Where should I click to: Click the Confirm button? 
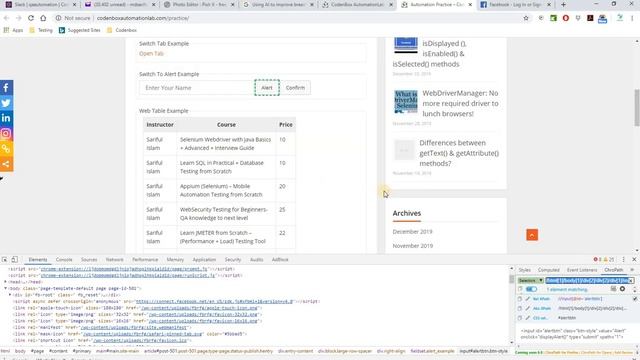pos(295,88)
